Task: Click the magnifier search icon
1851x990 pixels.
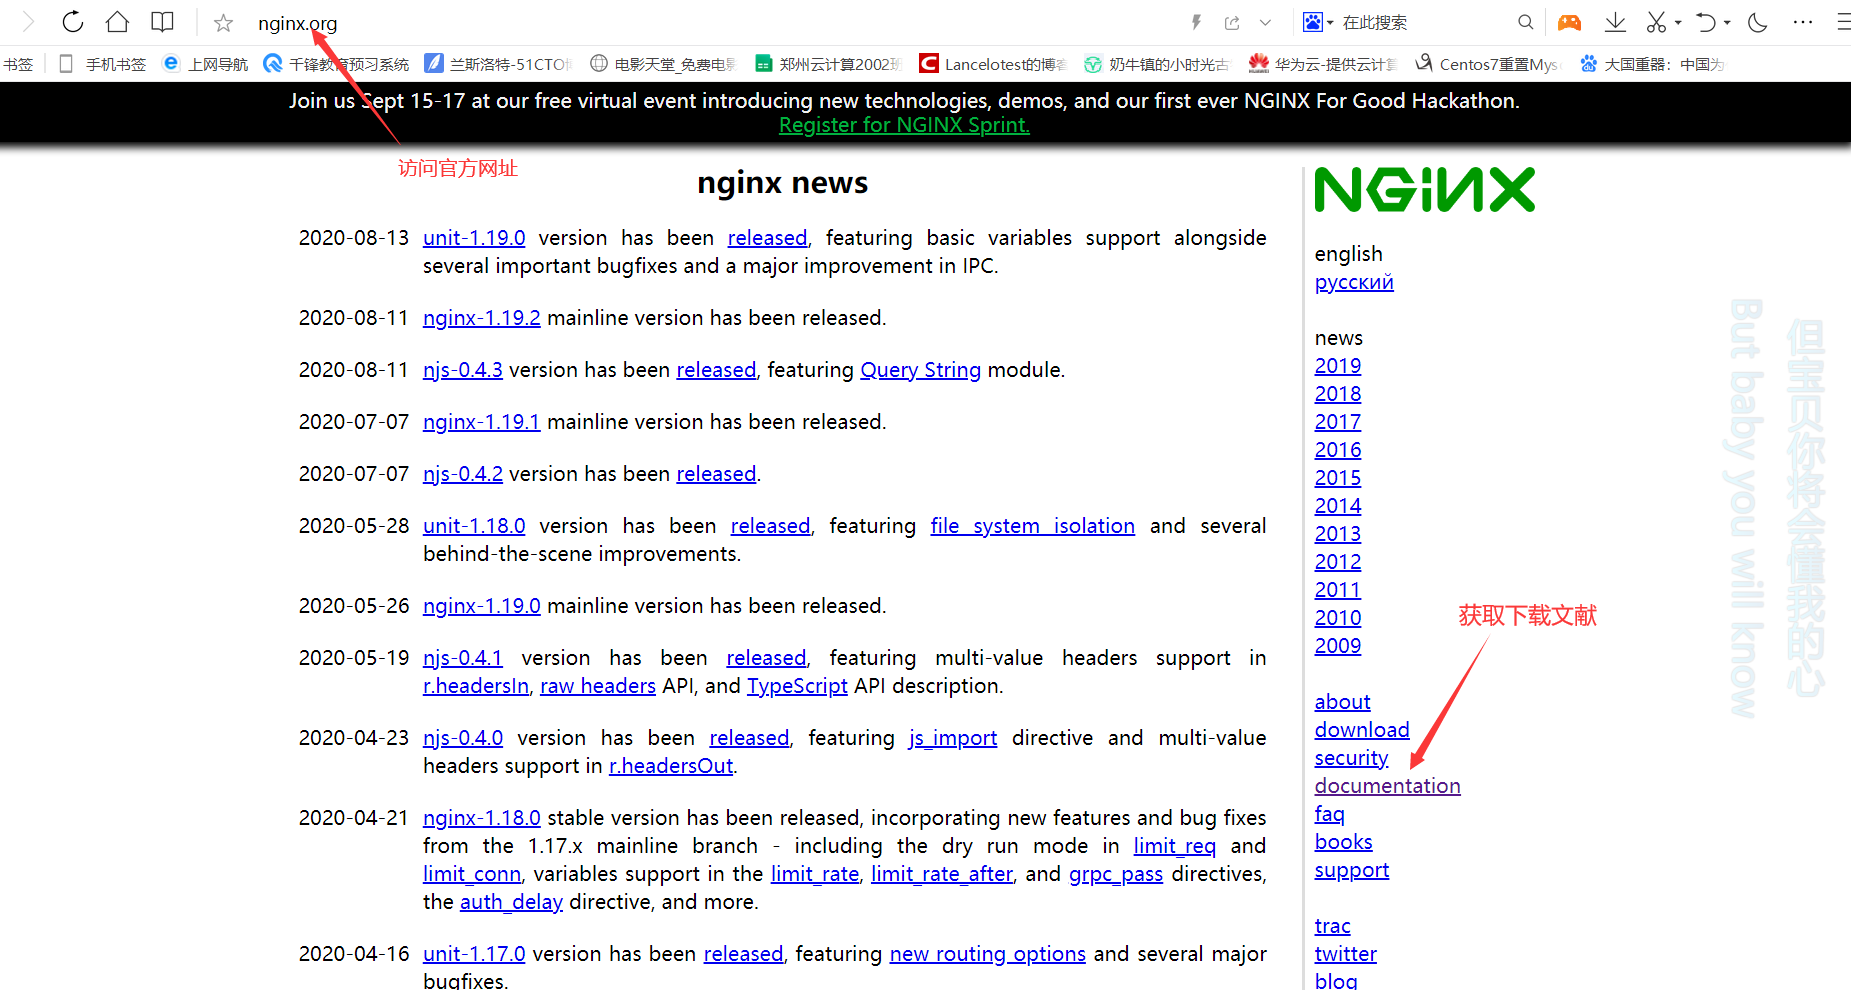Action: coord(1525,22)
